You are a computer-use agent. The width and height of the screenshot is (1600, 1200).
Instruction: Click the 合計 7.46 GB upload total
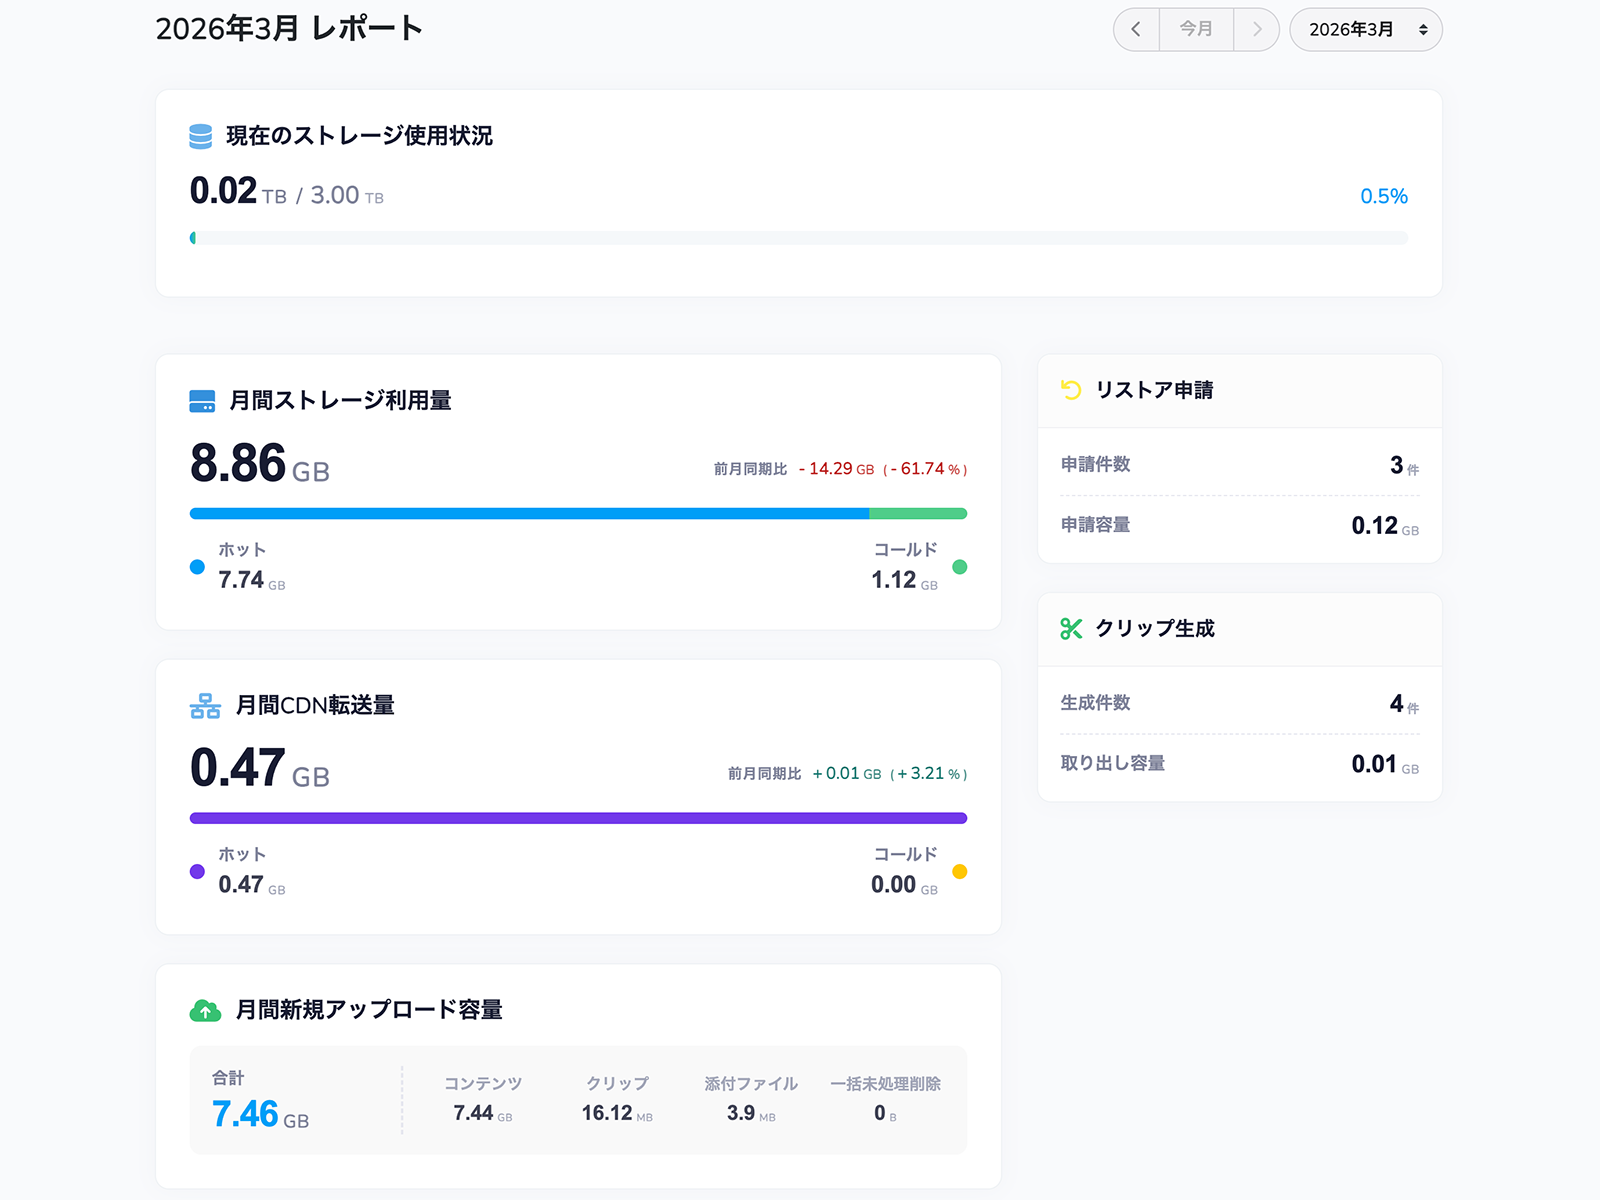[x=260, y=1114]
